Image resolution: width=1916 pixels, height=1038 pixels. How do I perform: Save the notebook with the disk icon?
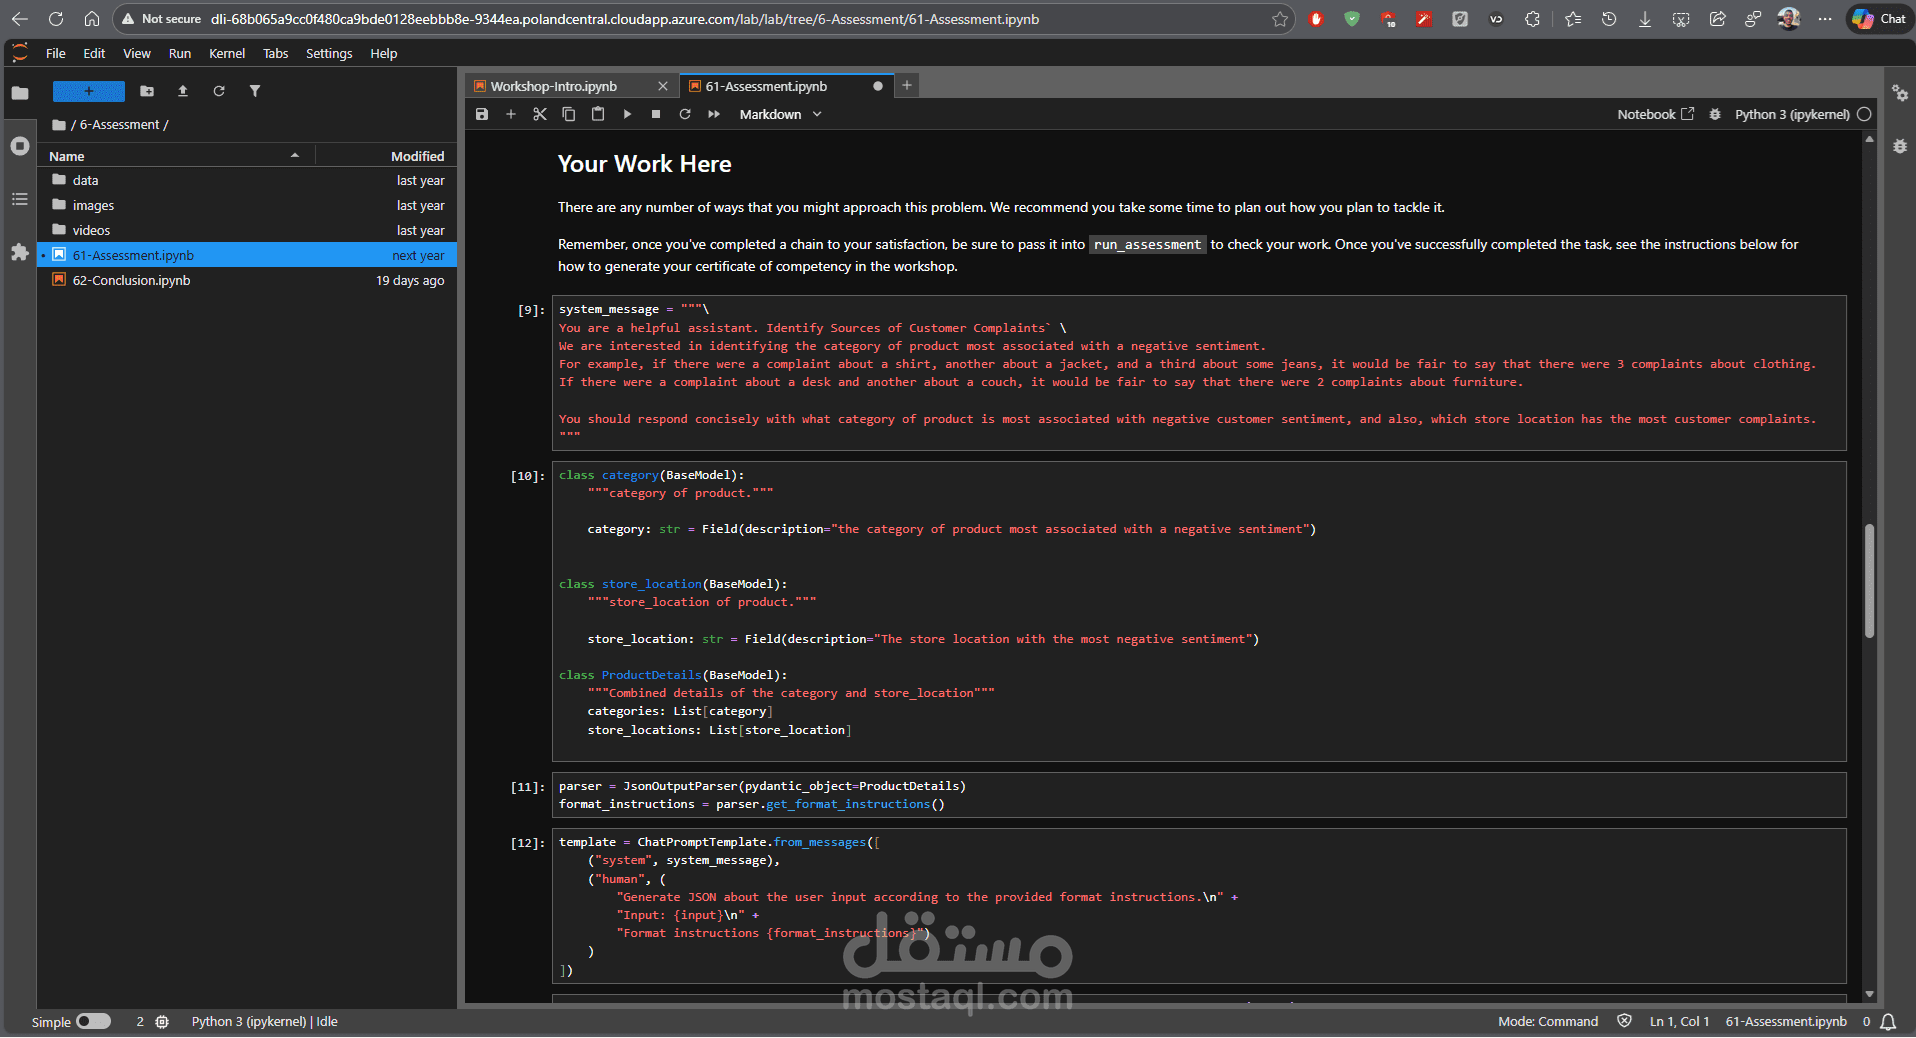tap(482, 114)
